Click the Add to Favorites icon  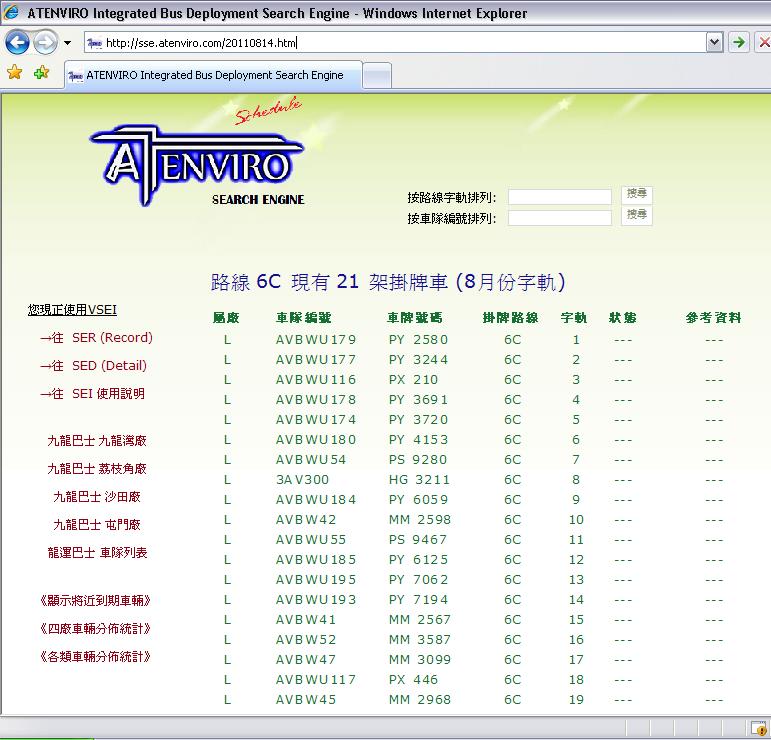(x=41, y=73)
